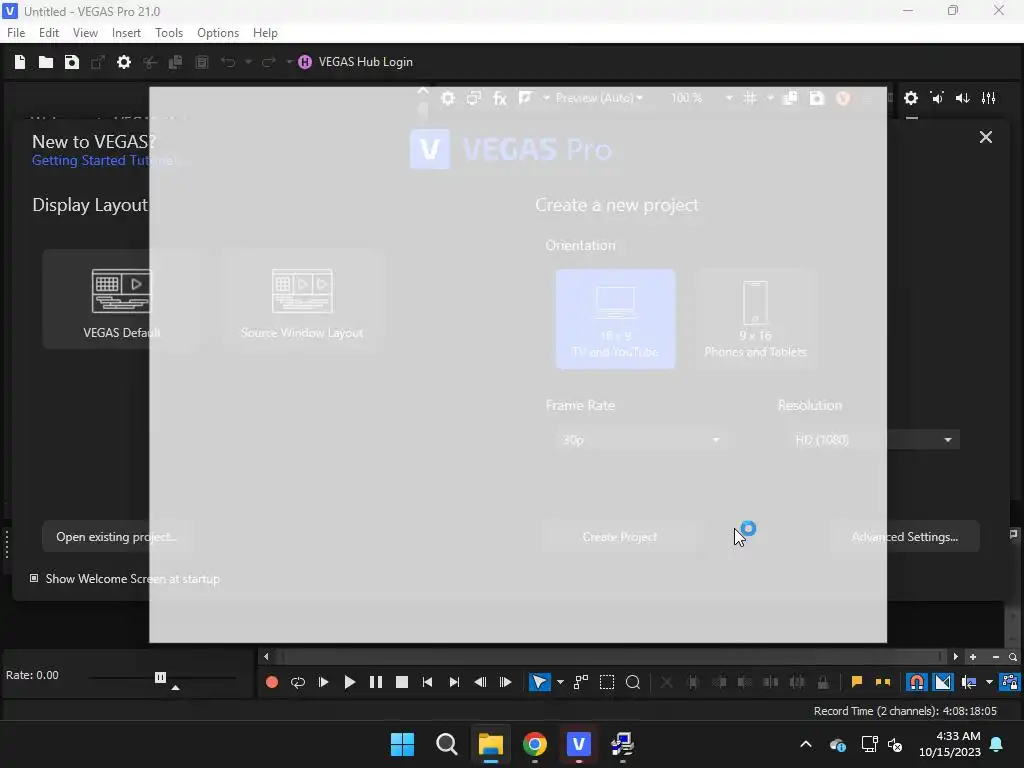This screenshot has width=1024, height=768.
Task: Expand the Normal Edit tool options arrow
Action: click(560, 682)
